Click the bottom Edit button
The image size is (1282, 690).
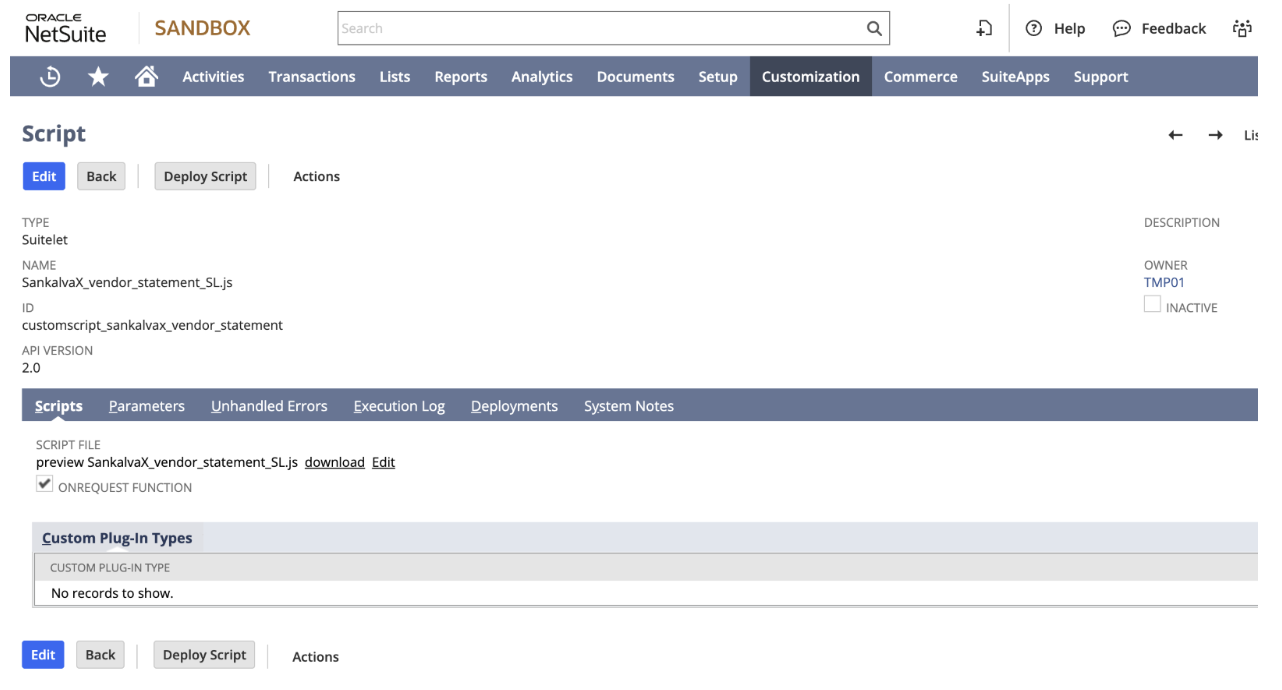[x=43, y=655]
